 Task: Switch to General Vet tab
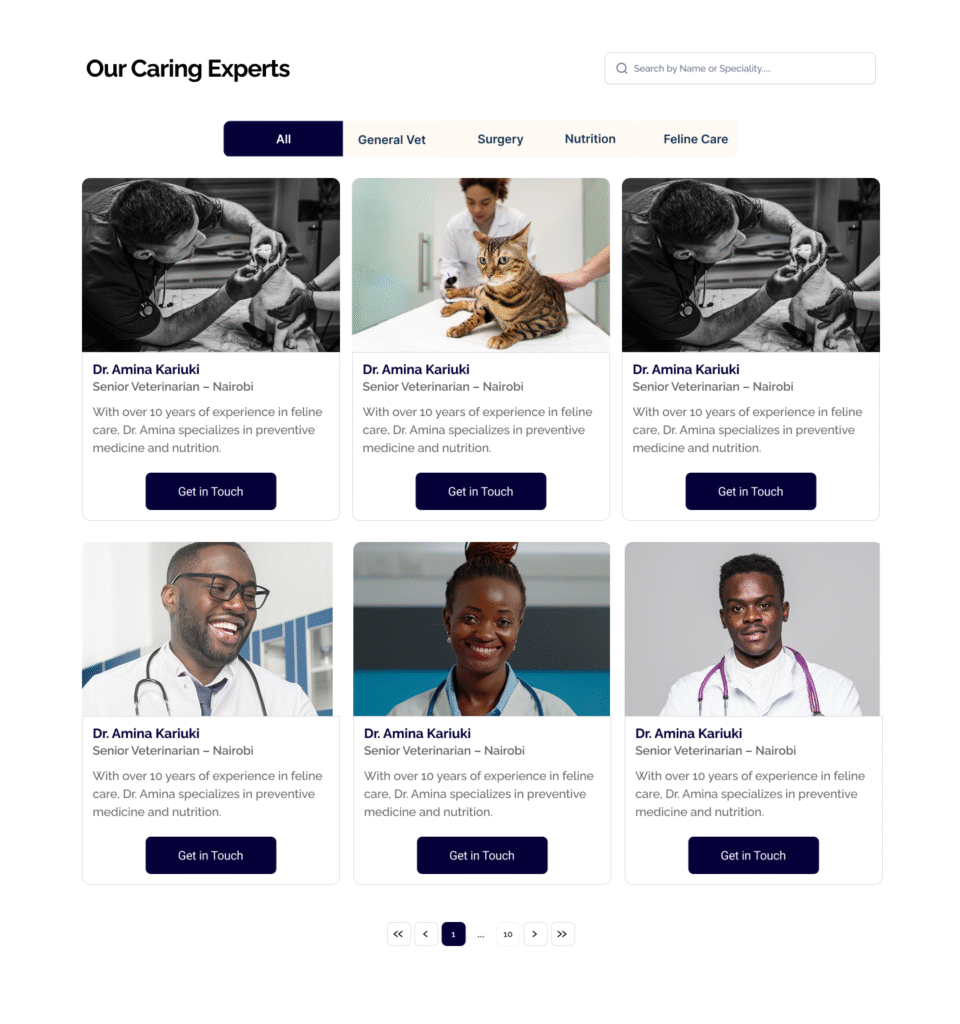pos(392,139)
